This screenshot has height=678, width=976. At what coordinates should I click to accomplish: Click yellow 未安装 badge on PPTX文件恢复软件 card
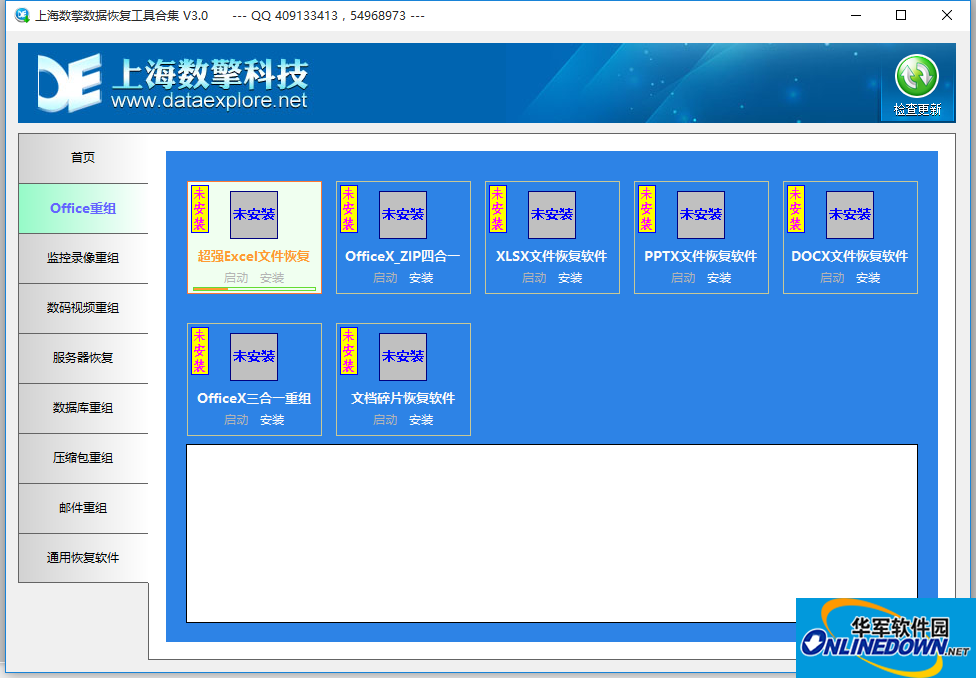tap(647, 209)
